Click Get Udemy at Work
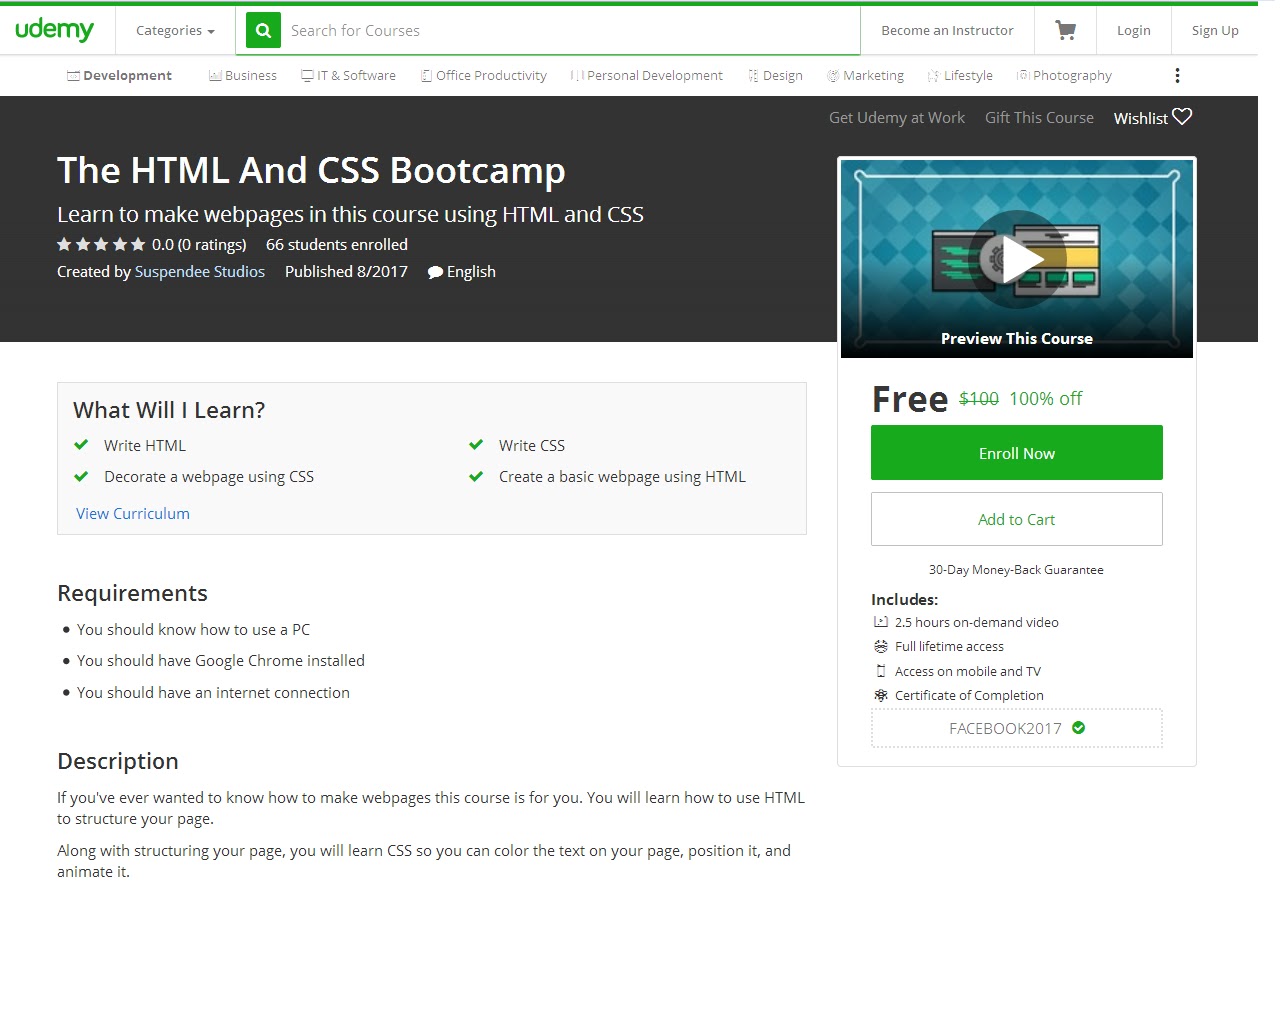The height and width of the screenshot is (1024, 1280). tap(897, 118)
